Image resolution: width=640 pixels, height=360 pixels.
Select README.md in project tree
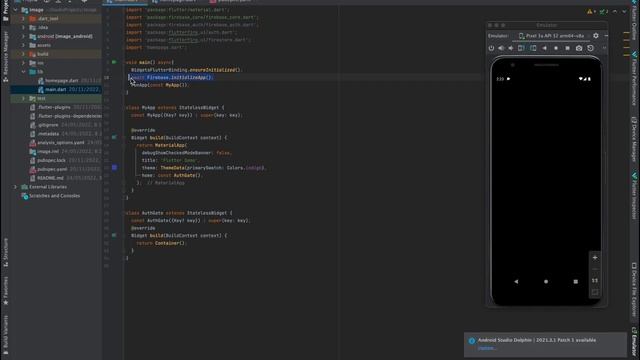click(x=50, y=178)
